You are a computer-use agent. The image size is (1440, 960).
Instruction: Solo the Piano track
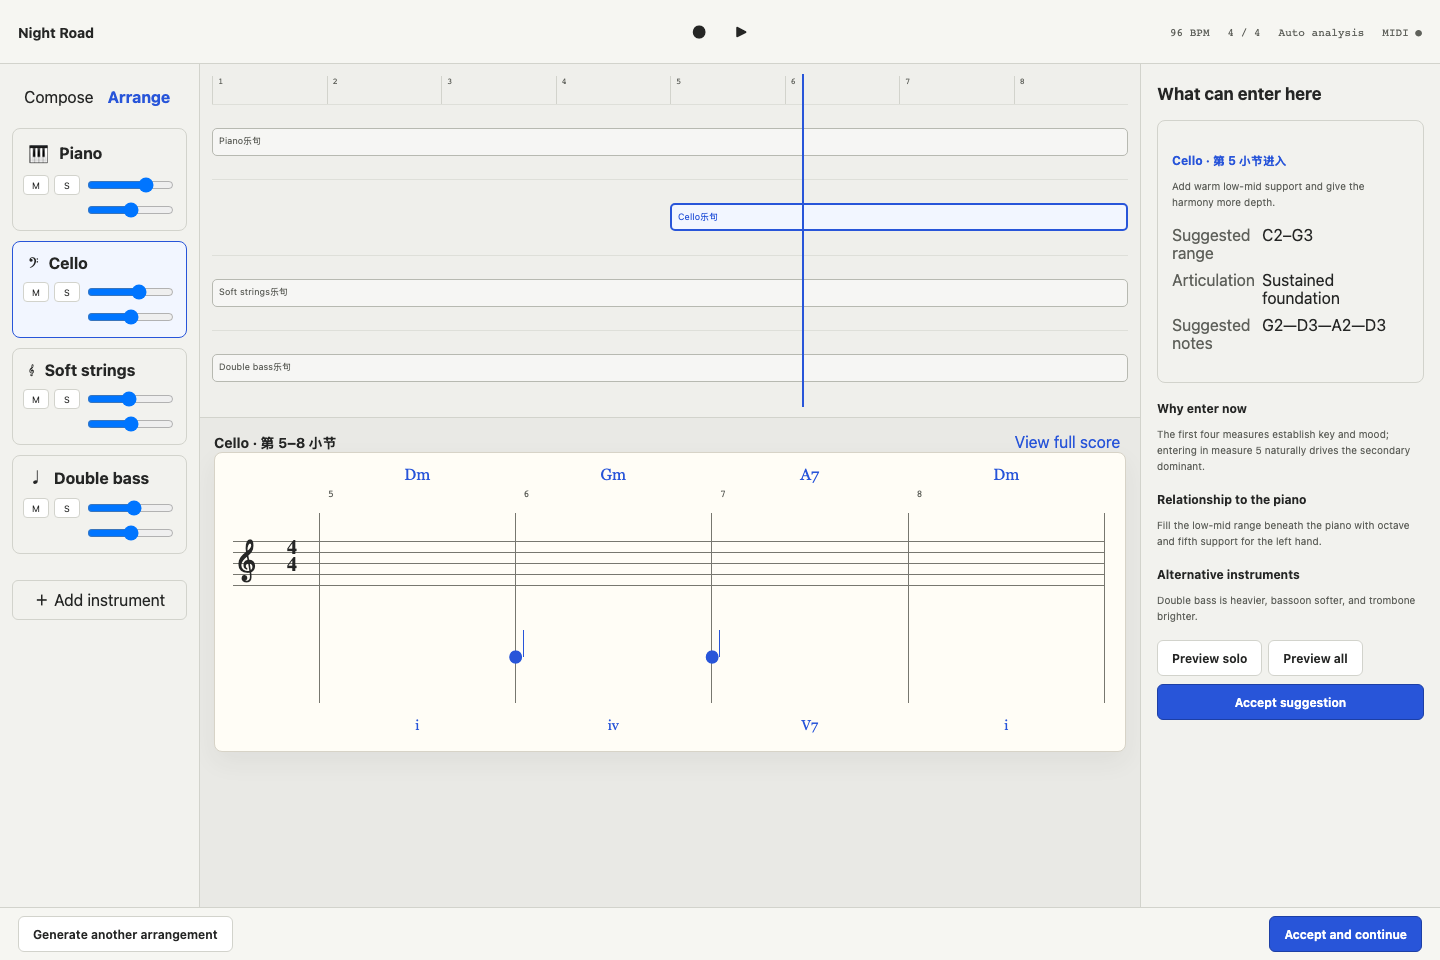coord(67,185)
